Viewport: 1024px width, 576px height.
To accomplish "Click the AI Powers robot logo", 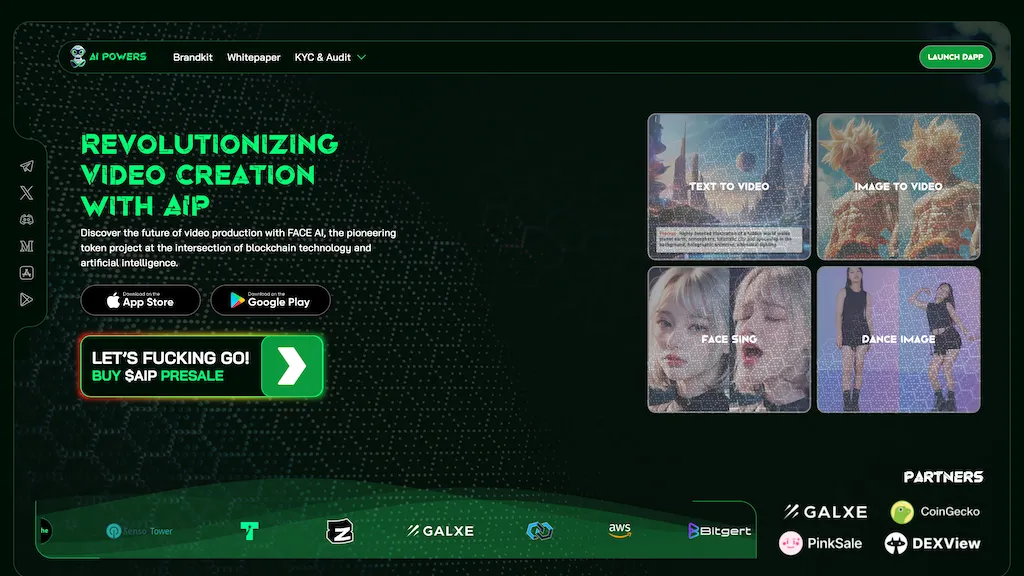I will pyautogui.click(x=78, y=57).
